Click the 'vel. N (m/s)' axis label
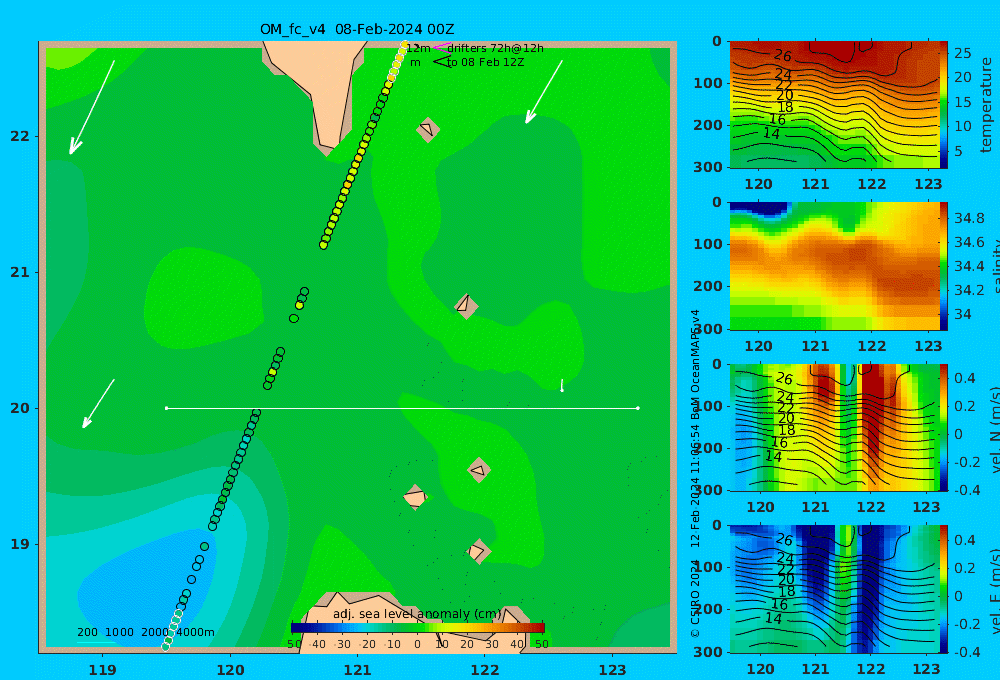1000x680 pixels. click(x=996, y=429)
